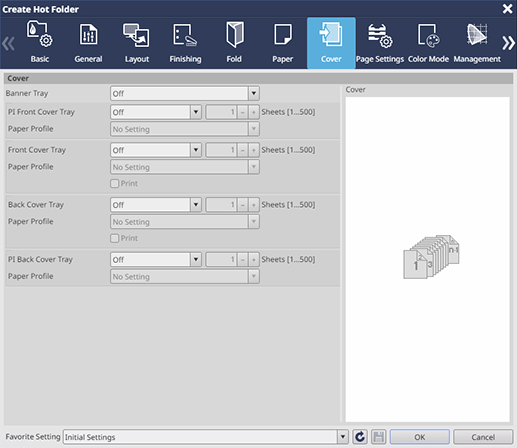Enable Print checkbox under Back Cover Tray
The image size is (517, 448).
114,238
